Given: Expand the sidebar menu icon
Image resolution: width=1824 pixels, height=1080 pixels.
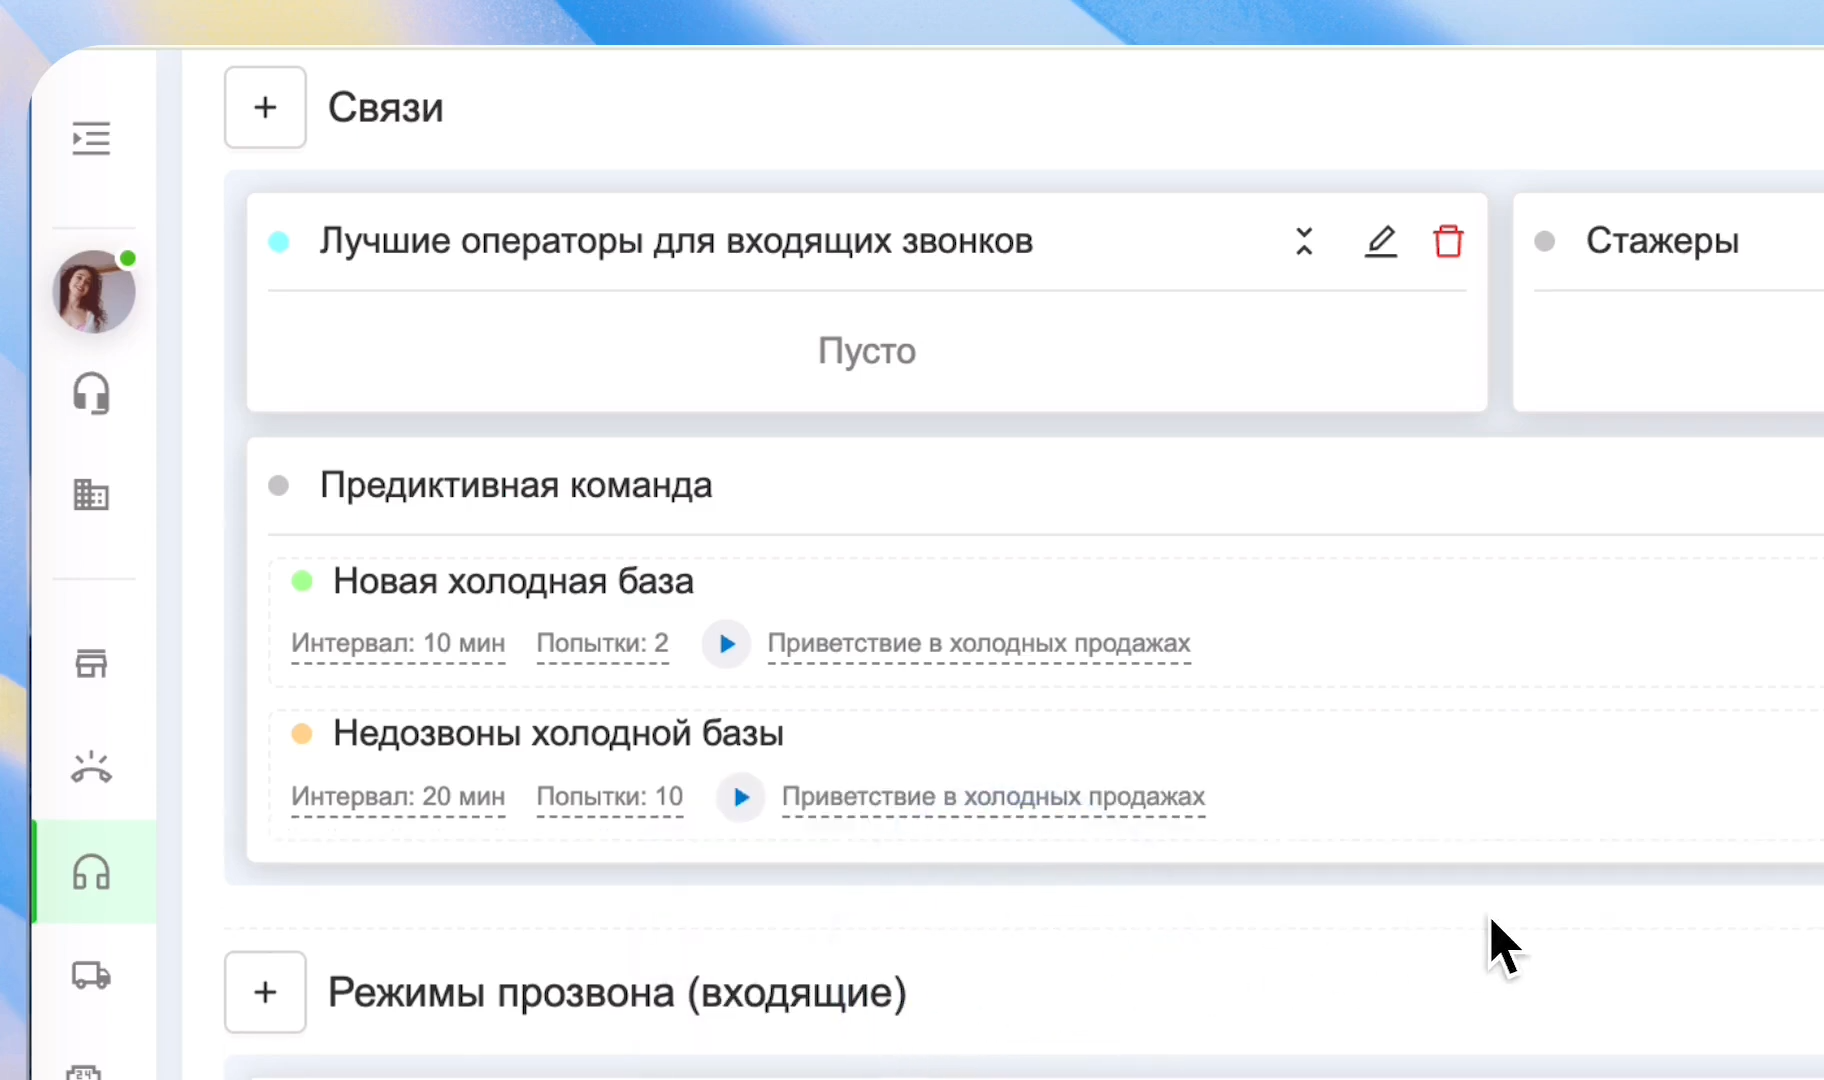Looking at the screenshot, I should (91, 138).
